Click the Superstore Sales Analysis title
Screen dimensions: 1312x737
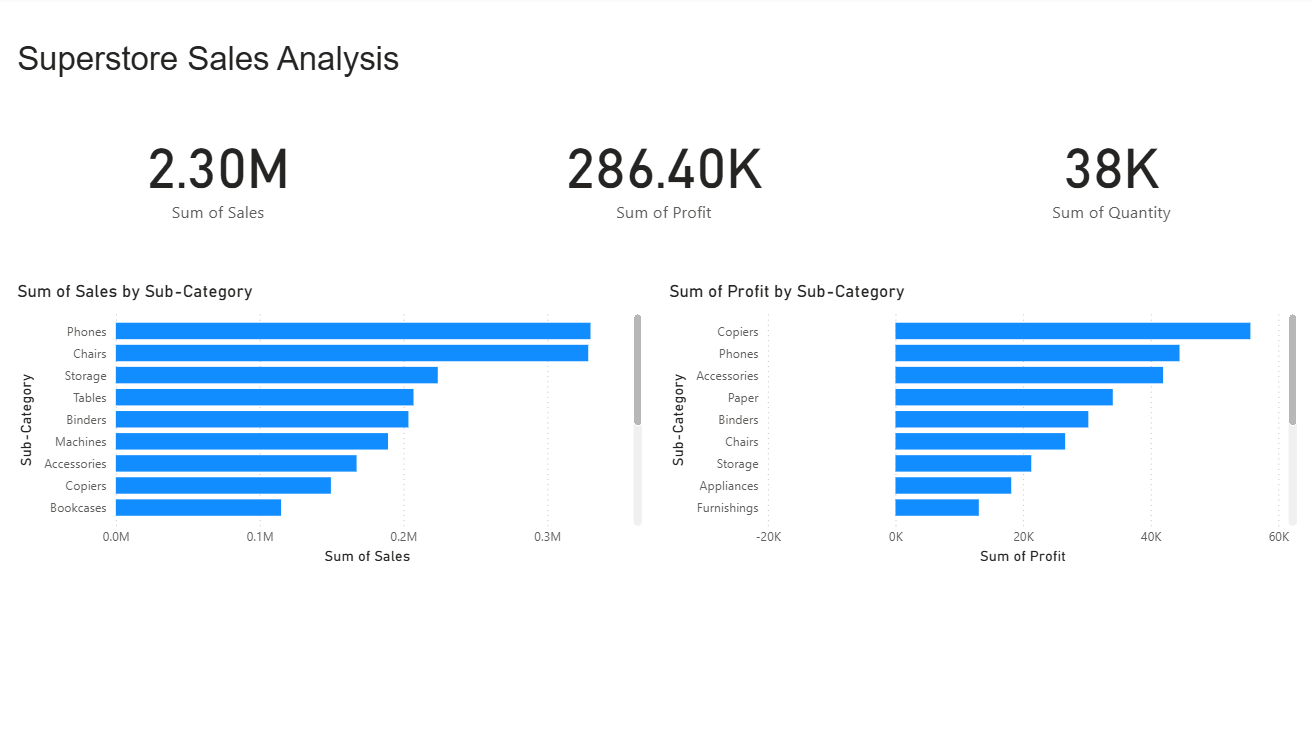208,59
